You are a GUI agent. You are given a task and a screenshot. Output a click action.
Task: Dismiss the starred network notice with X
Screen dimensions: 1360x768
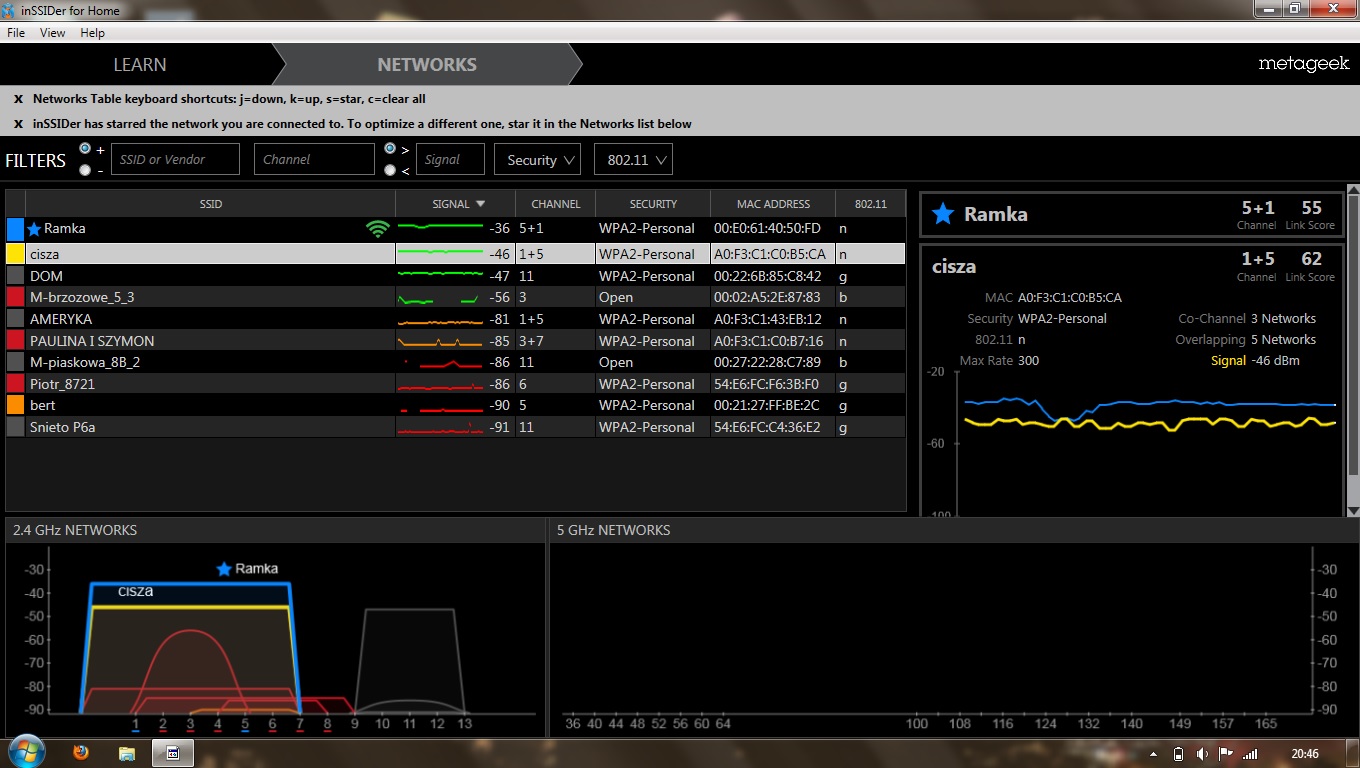click(x=18, y=124)
